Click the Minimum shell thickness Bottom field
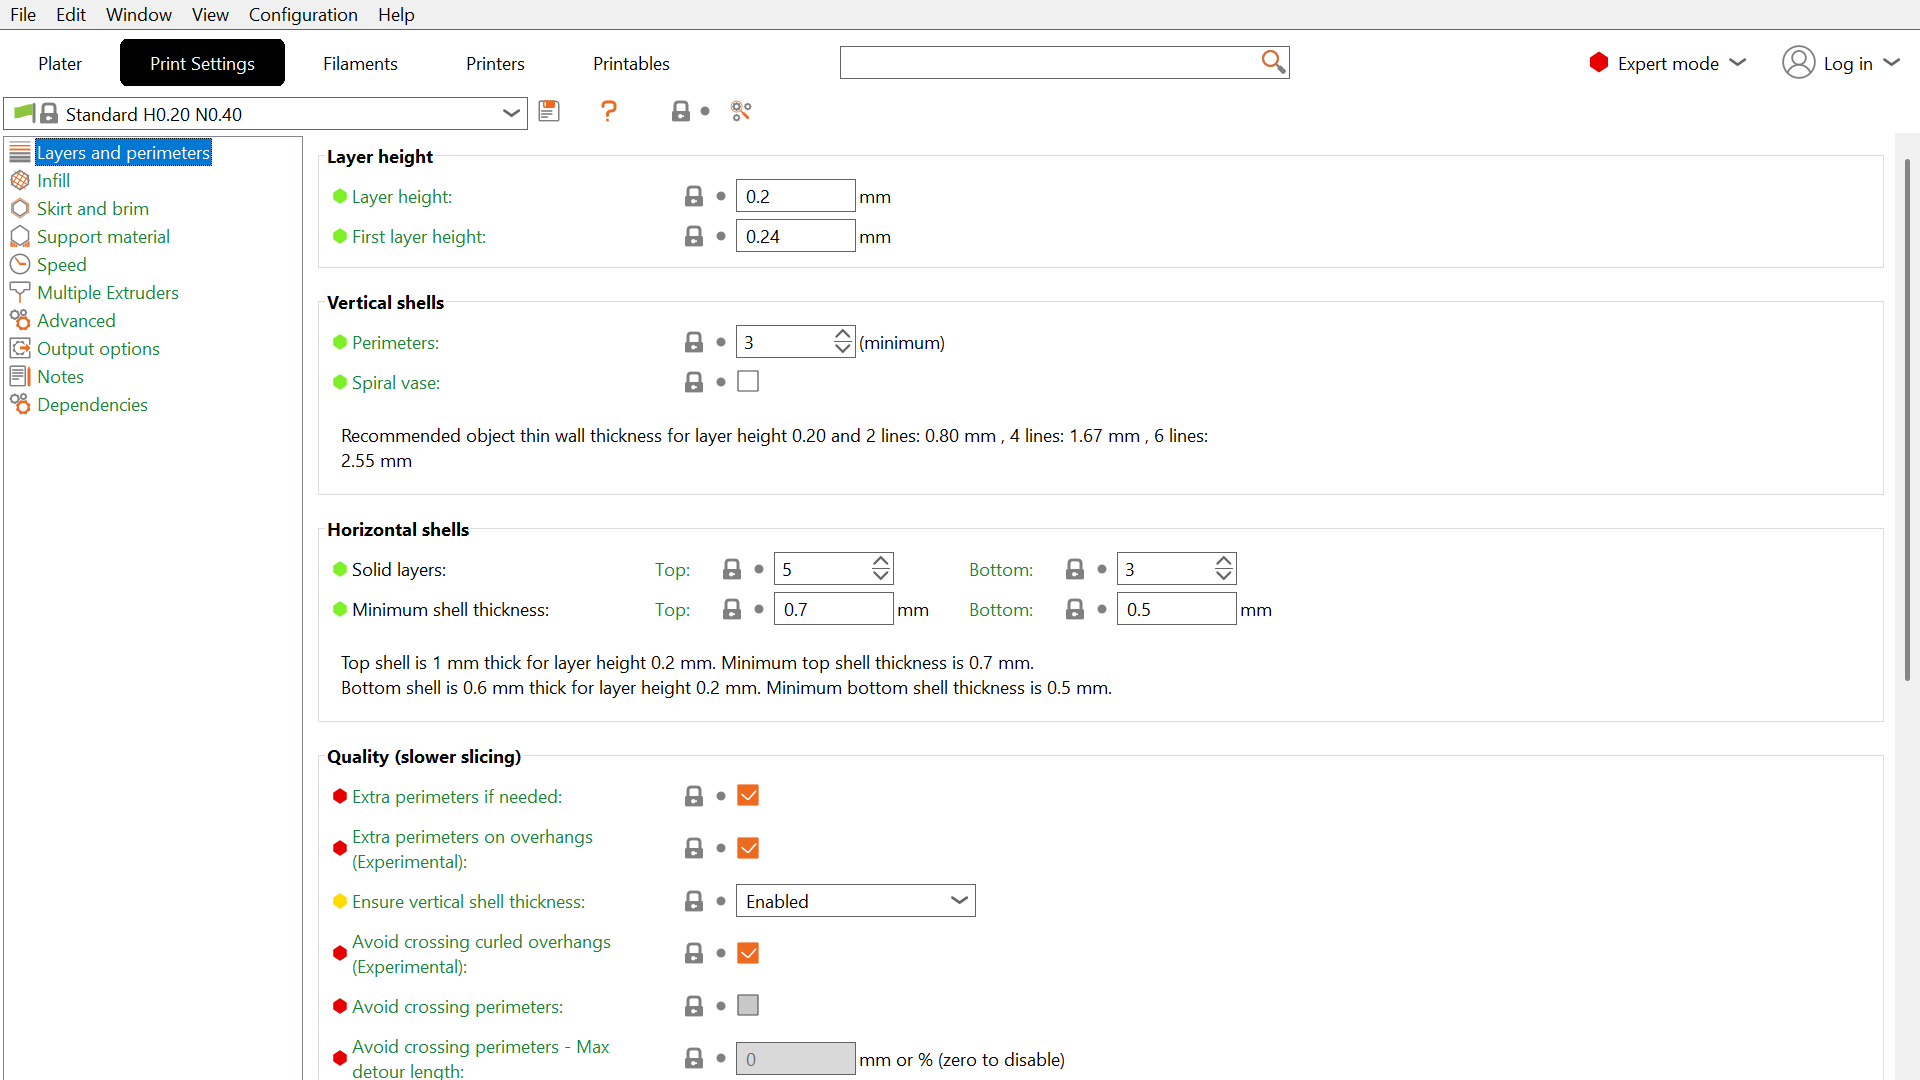 click(1176, 609)
